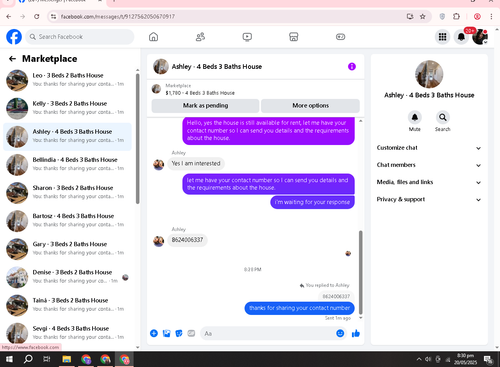Click Ashley's profile photo in right panel
This screenshot has height=367, width=500.
(x=429, y=74)
